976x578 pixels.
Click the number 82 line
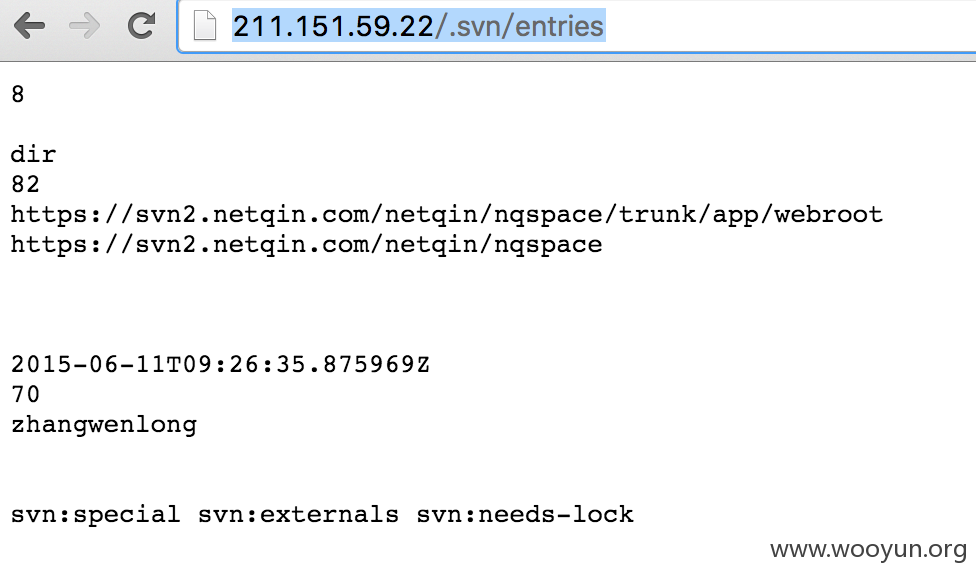pyautogui.click(x=25, y=184)
